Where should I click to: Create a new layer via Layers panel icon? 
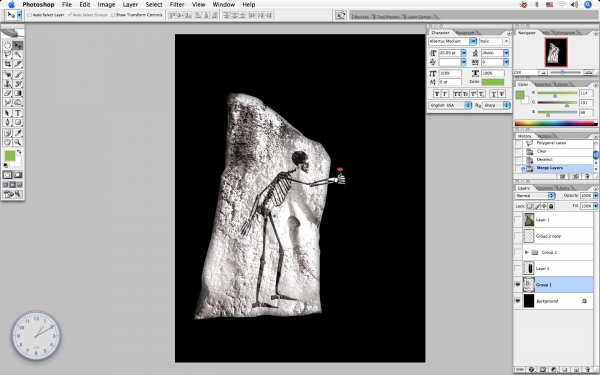pos(576,369)
